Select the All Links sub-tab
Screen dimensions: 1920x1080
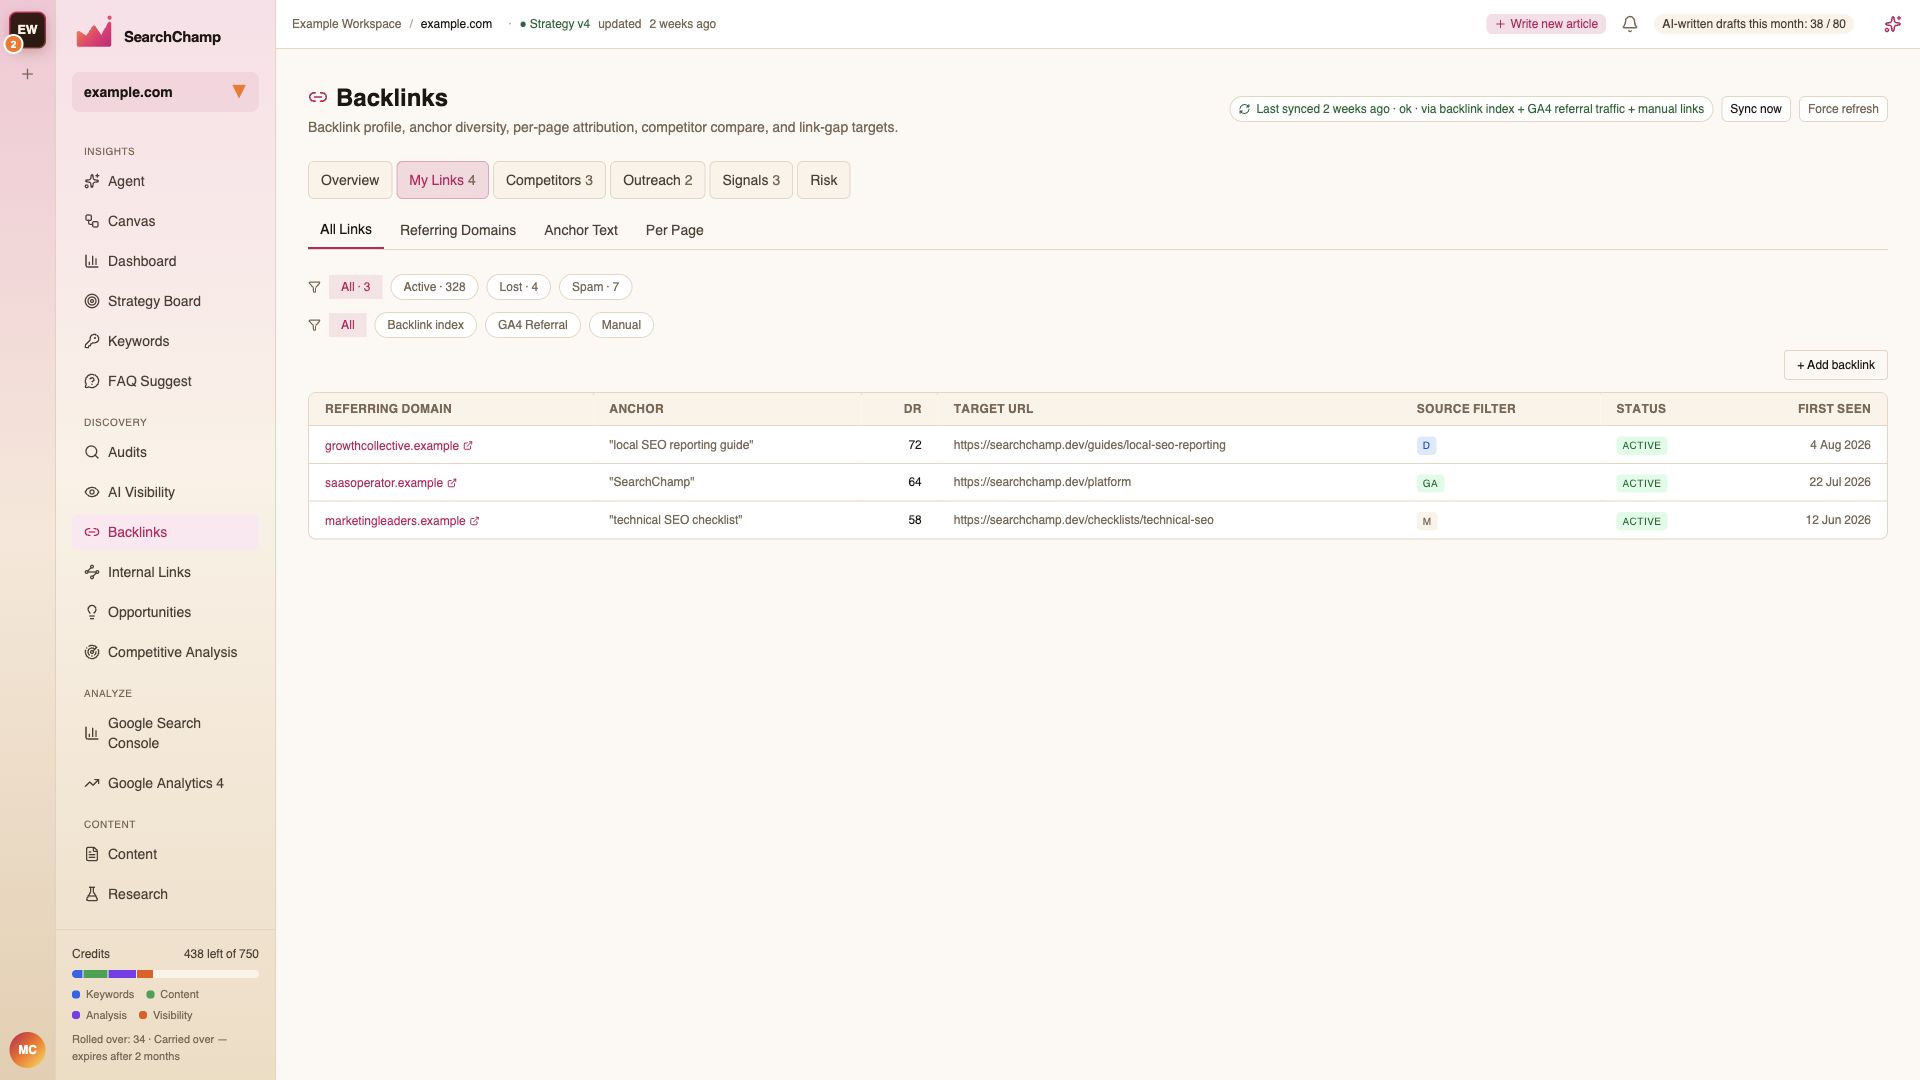[x=346, y=230]
